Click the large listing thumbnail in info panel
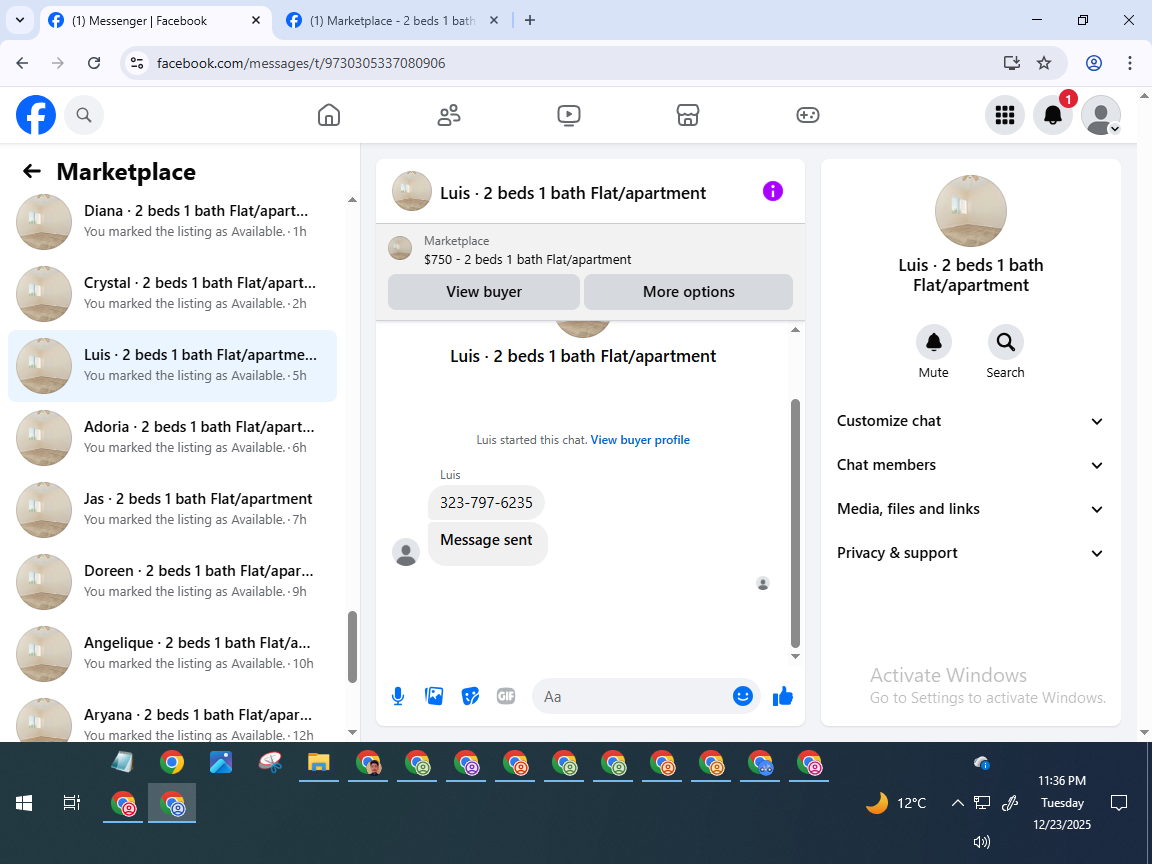Screen dimensions: 1152x864 point(971,211)
